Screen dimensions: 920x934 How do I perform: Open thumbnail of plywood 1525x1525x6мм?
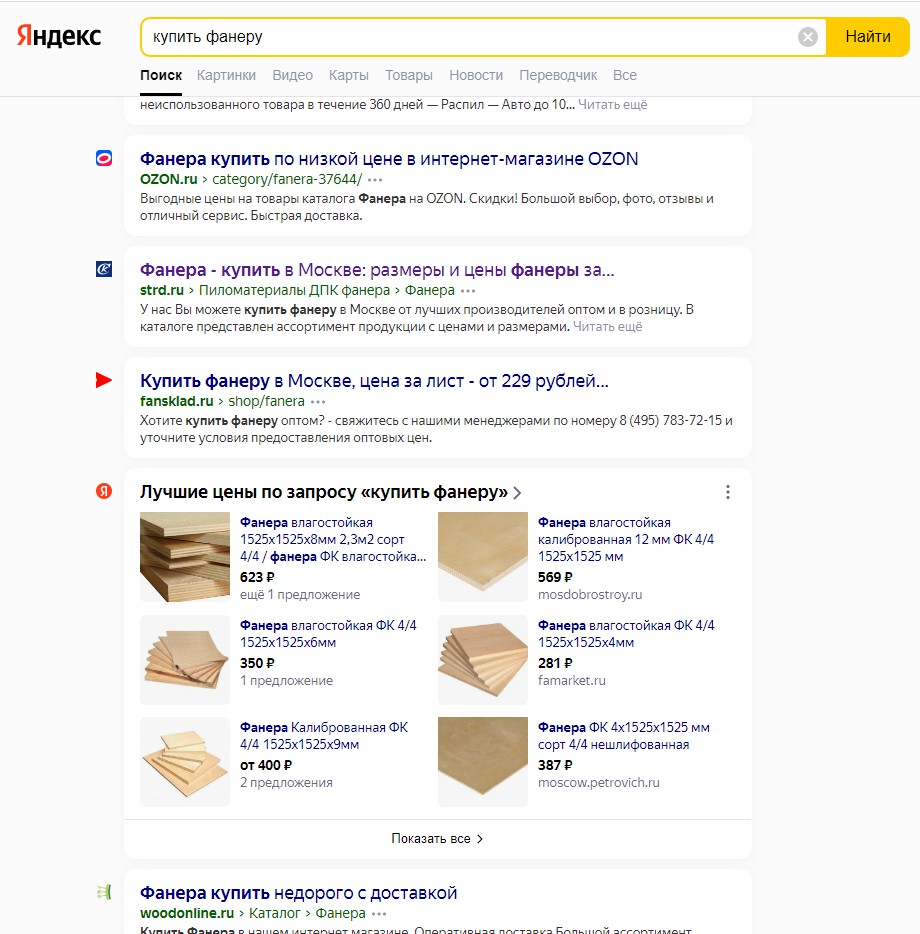pos(185,659)
